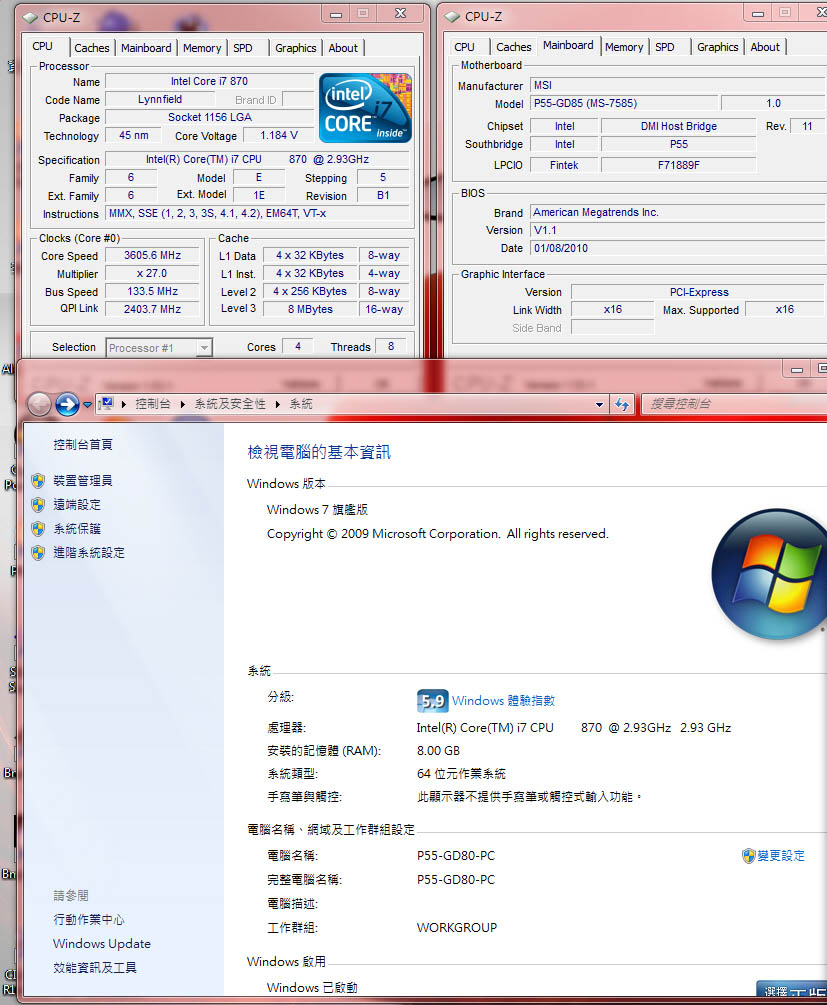
Task: Open SPD tab in left CPU-Z
Action: (243, 48)
